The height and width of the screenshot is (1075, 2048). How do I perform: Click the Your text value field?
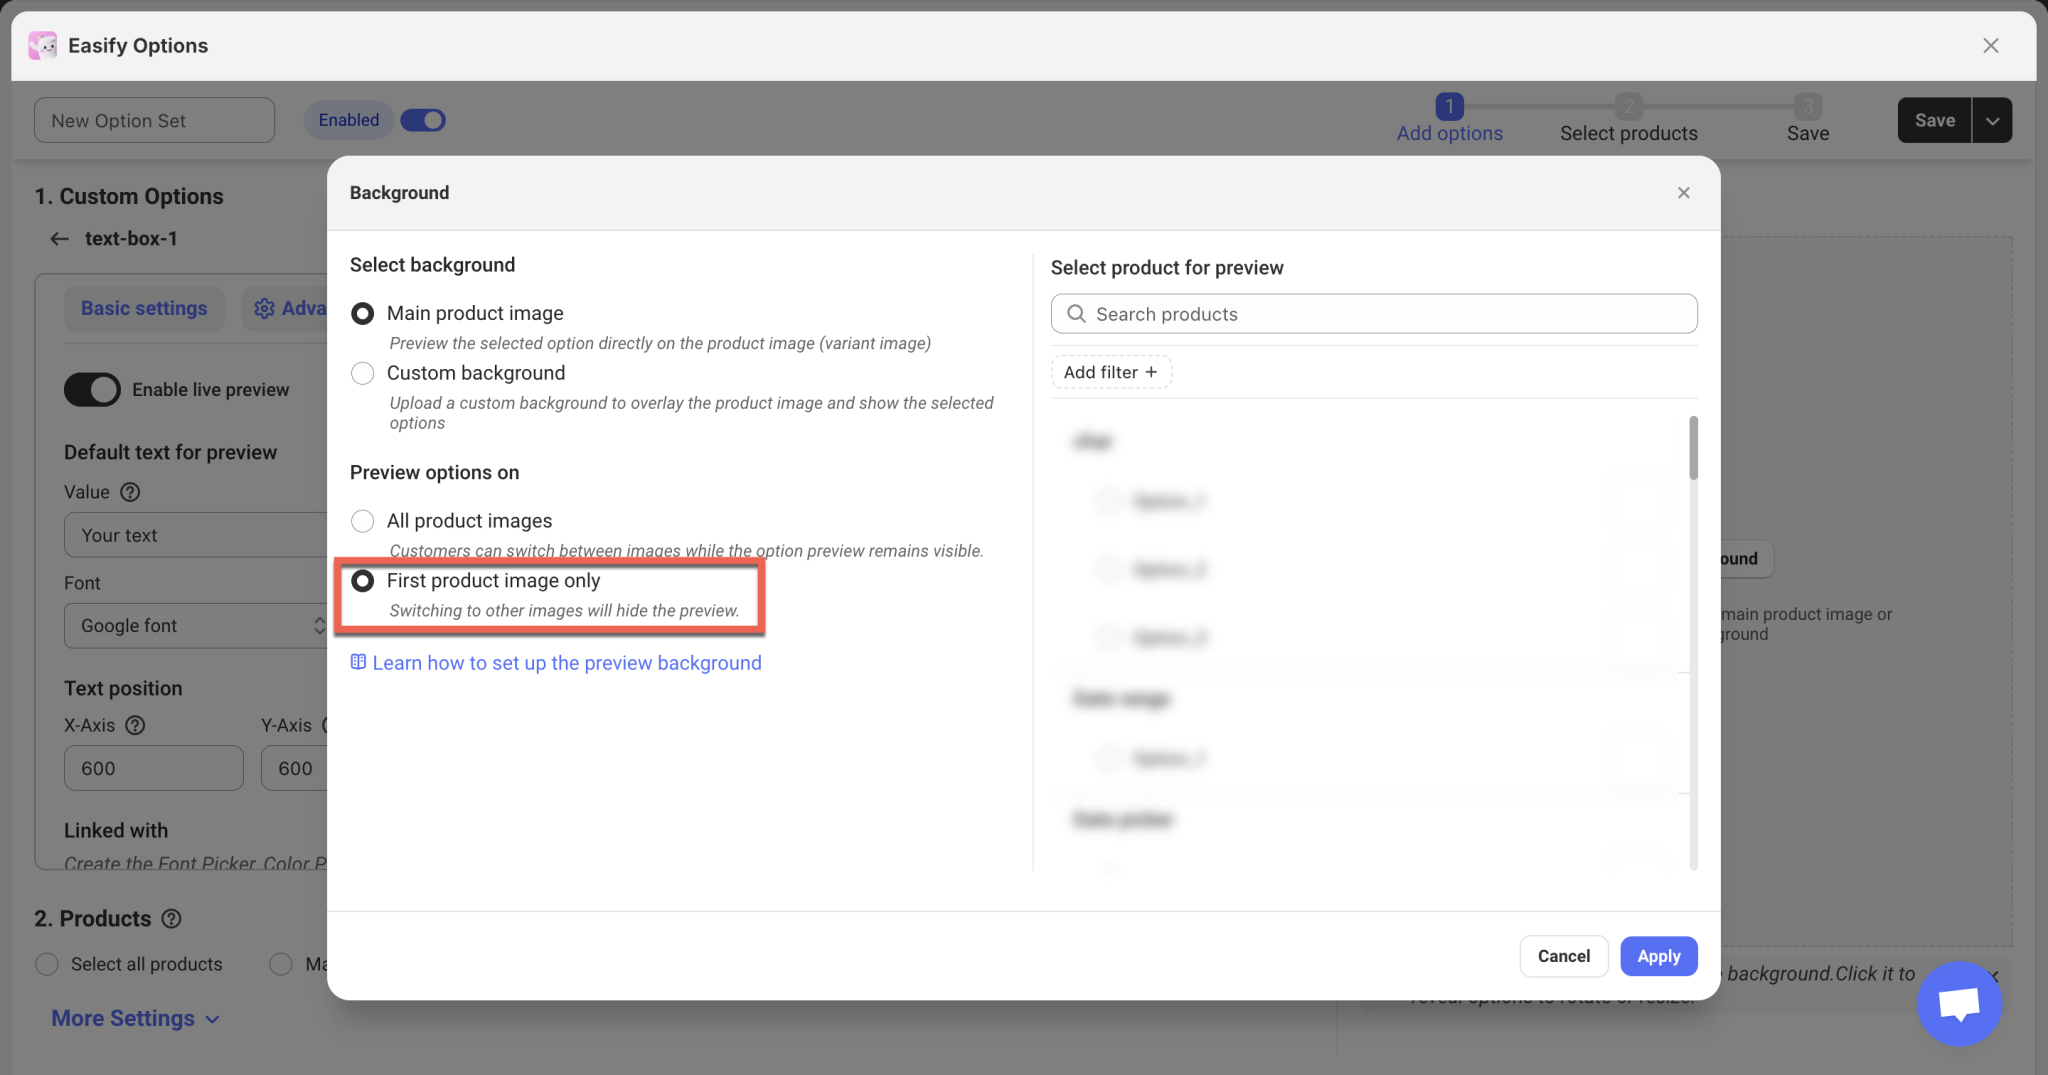point(195,535)
